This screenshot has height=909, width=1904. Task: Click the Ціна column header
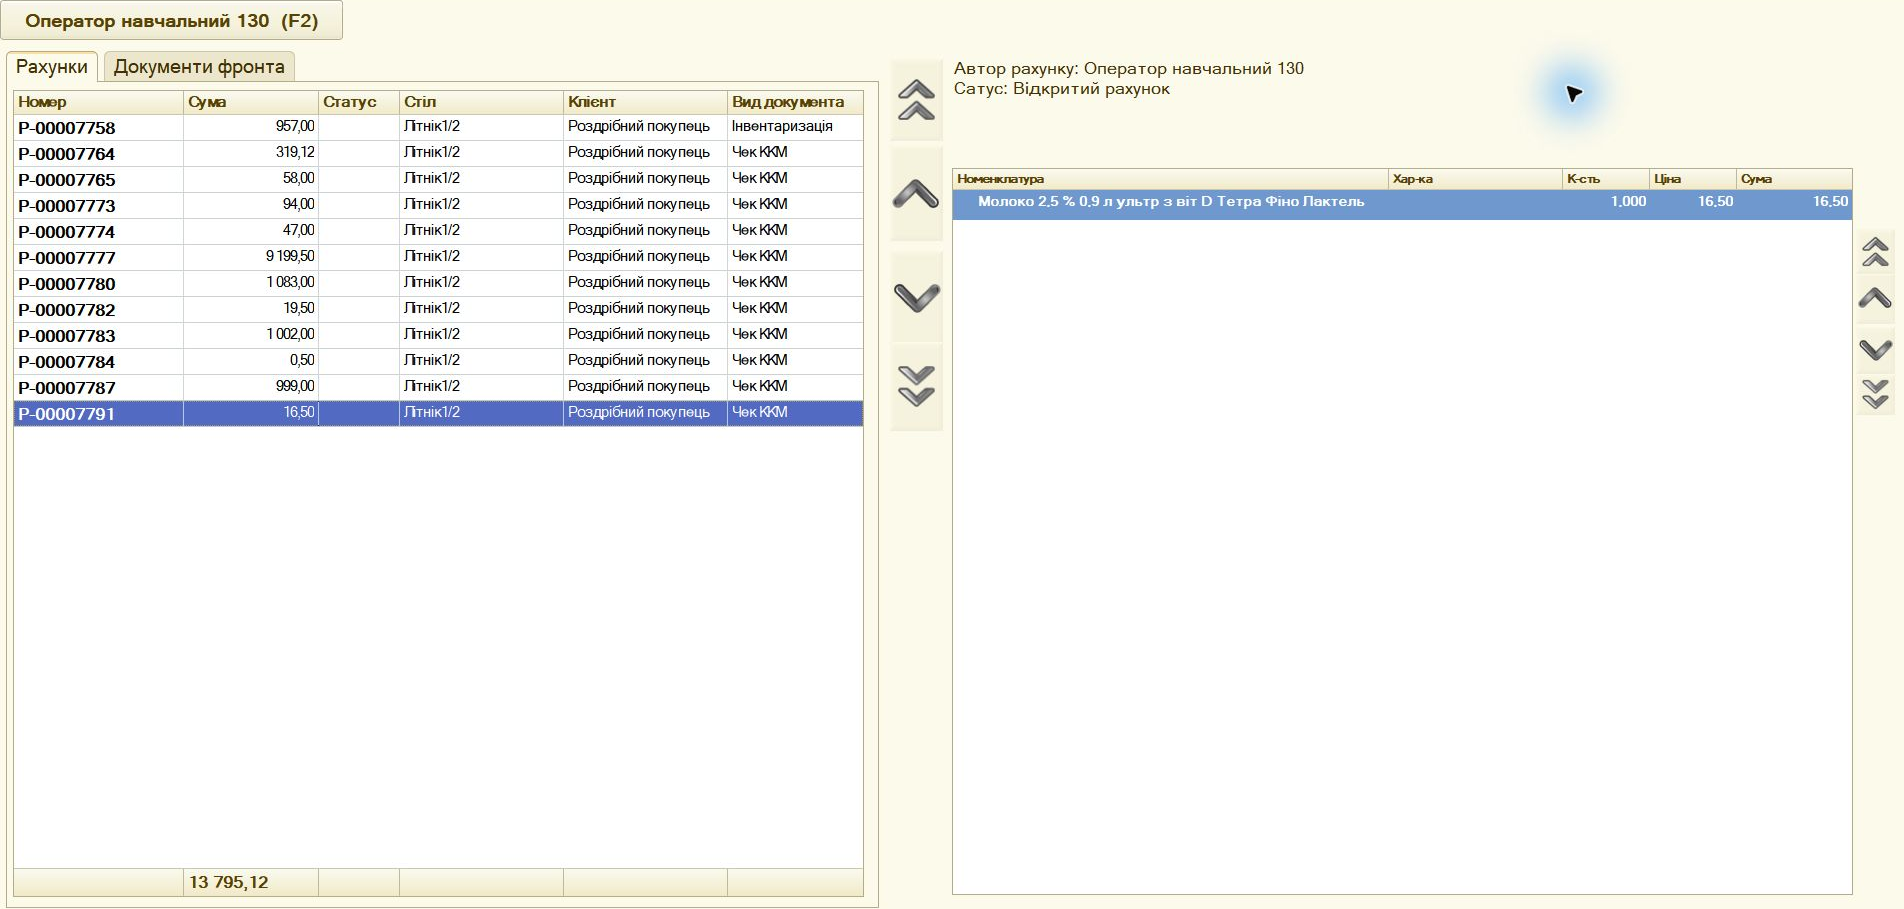1693,179
